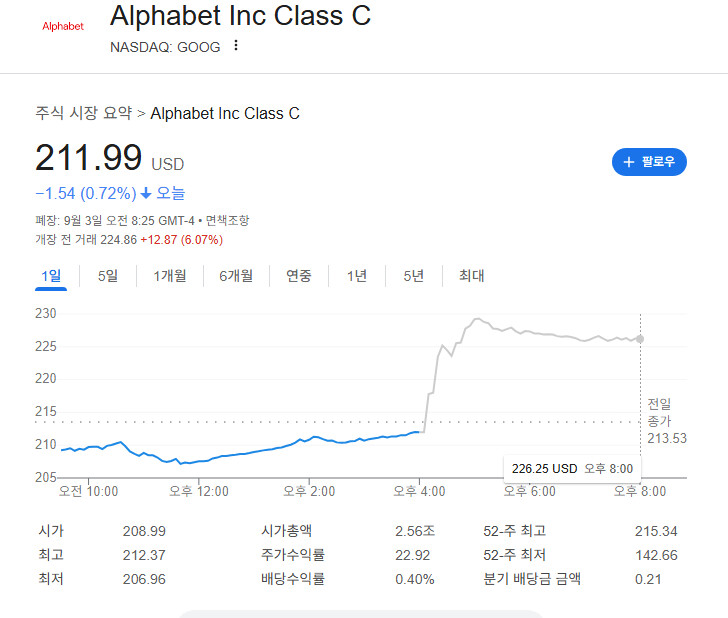
Task: Open the 주식 시장 요약 breadcrumb link
Action: pyautogui.click(x=83, y=113)
